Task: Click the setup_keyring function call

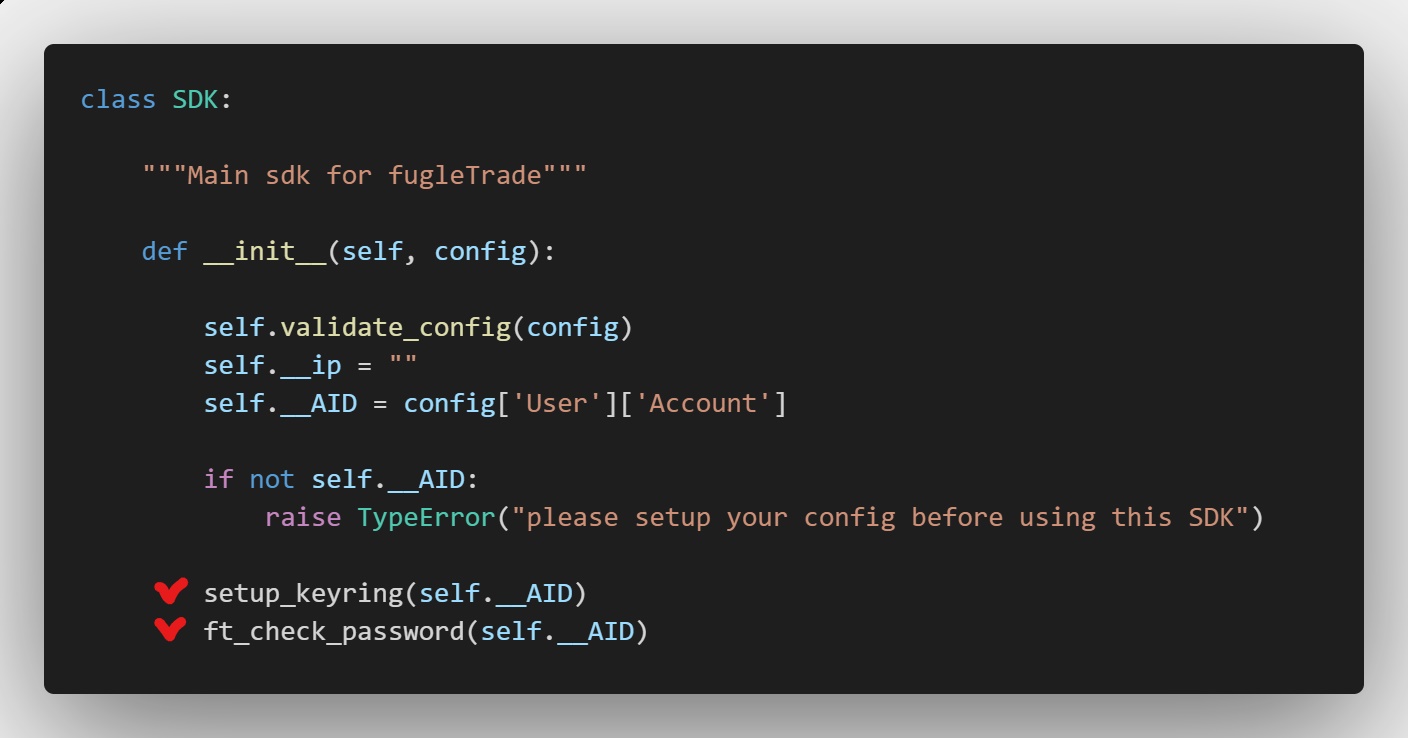Action: [303, 593]
